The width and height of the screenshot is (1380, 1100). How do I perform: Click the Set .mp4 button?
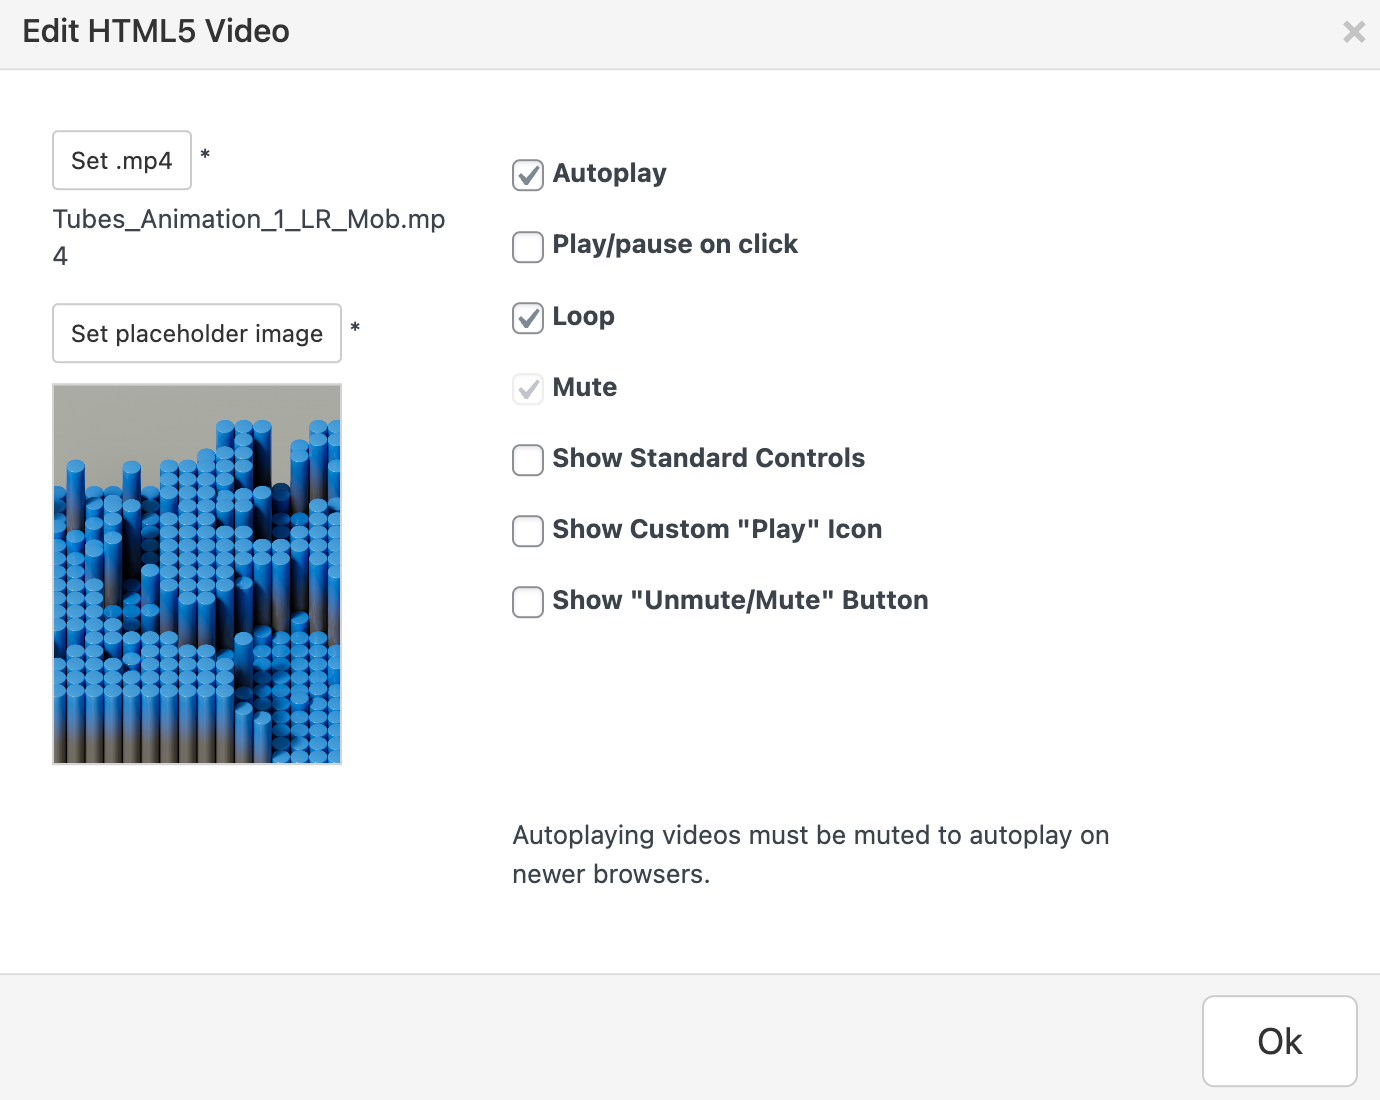coord(121,160)
